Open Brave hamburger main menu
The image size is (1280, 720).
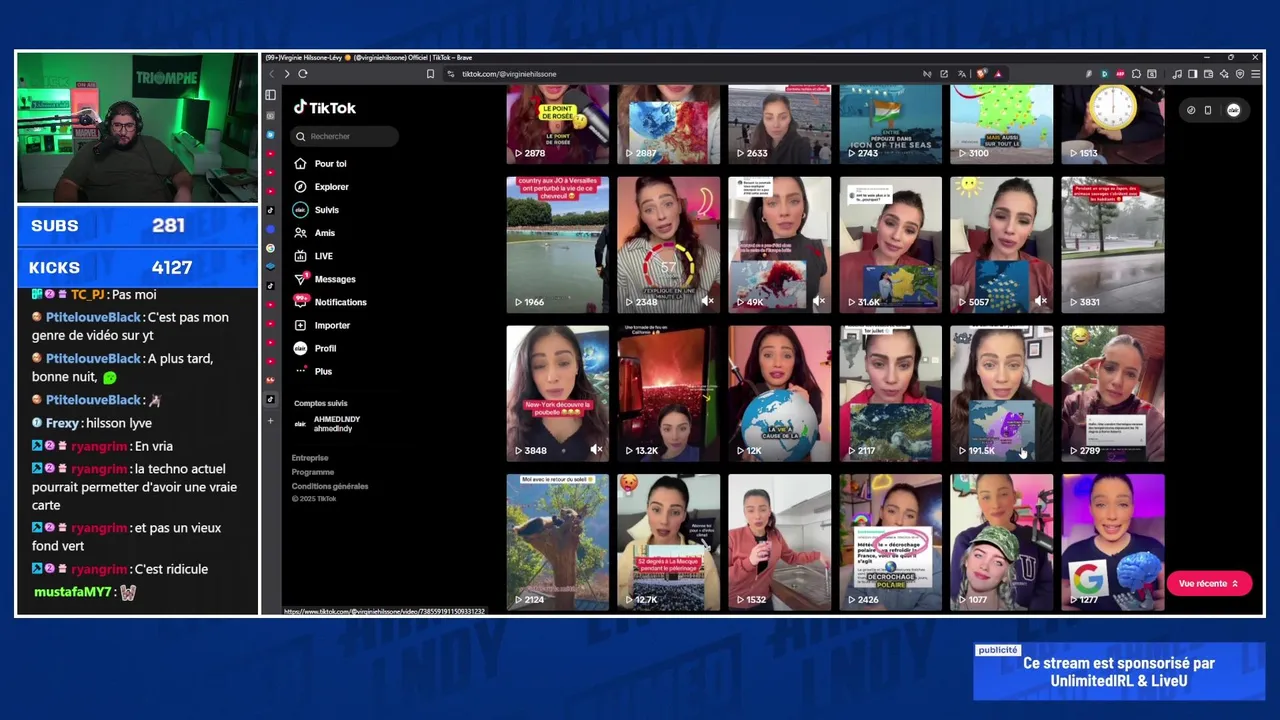click(1255, 74)
